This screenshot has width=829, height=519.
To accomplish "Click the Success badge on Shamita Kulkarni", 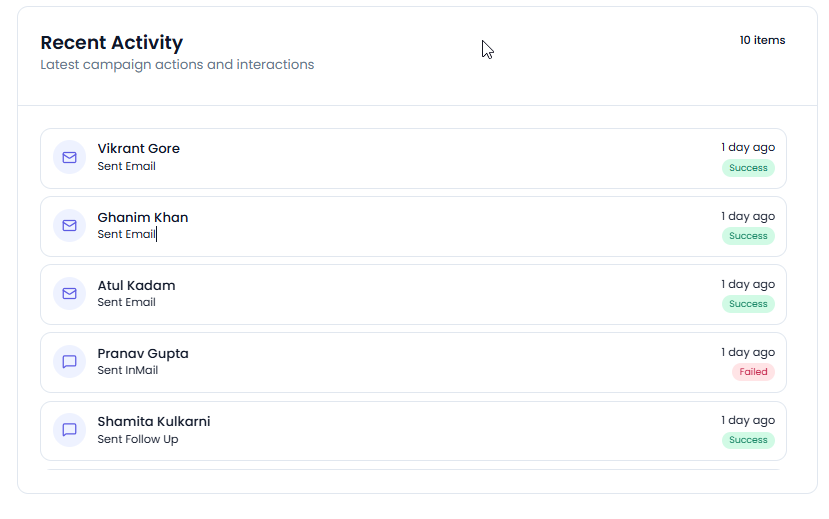I will (748, 440).
